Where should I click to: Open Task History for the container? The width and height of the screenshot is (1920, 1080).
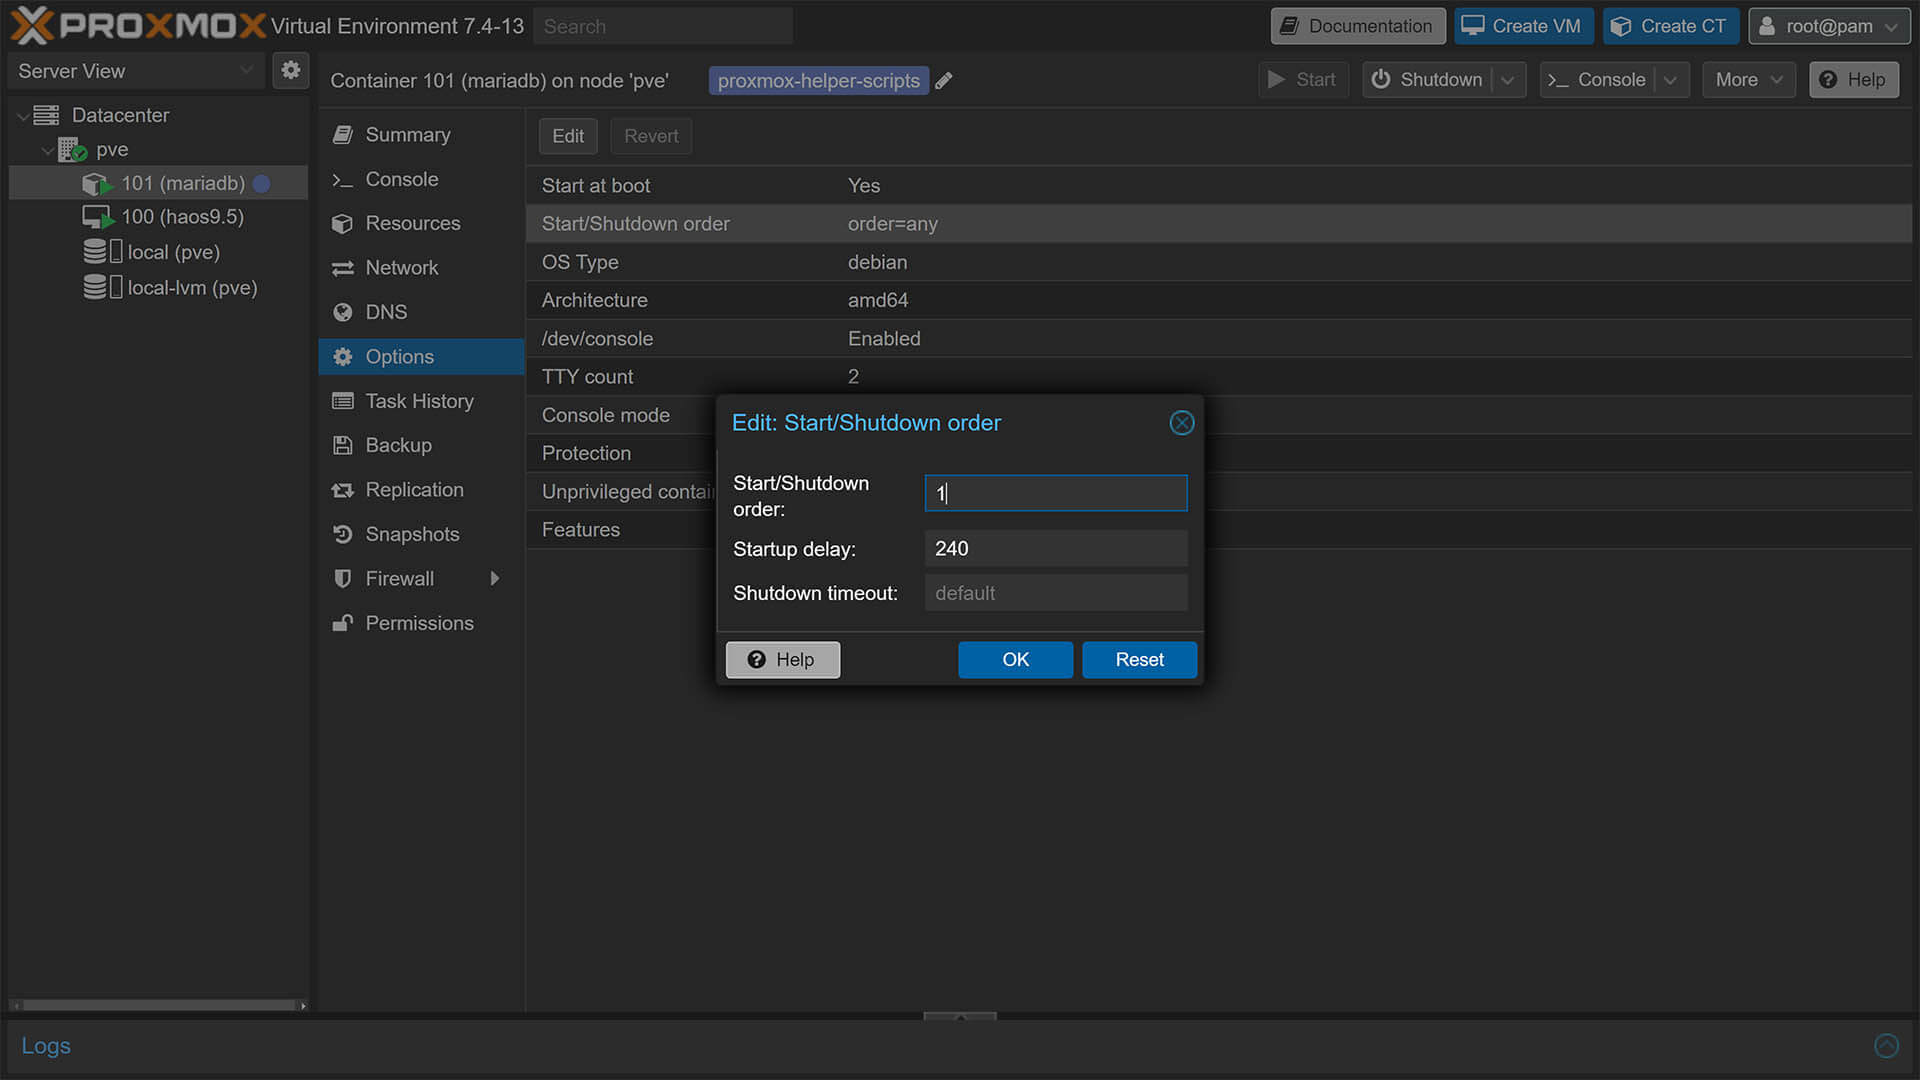[x=419, y=400]
